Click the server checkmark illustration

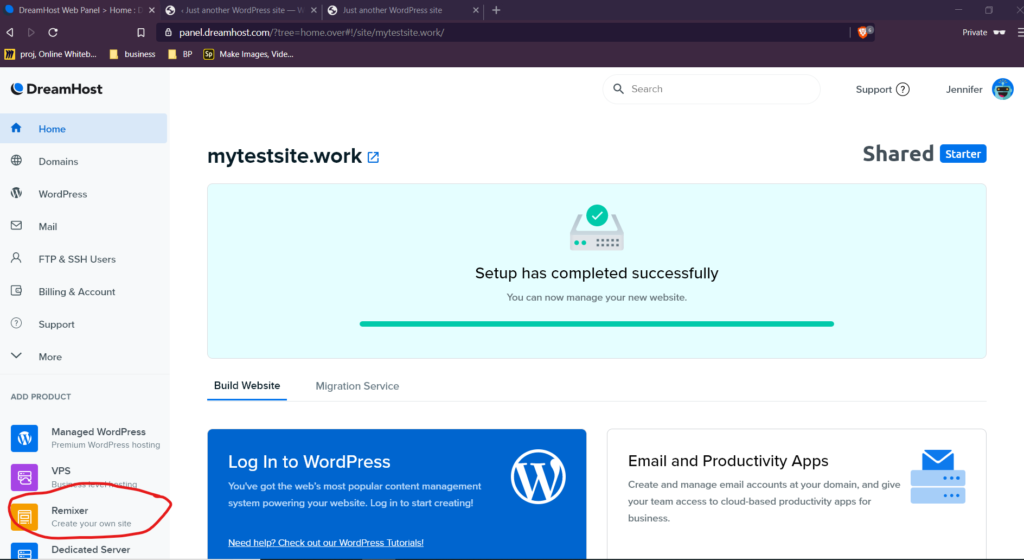point(597,227)
